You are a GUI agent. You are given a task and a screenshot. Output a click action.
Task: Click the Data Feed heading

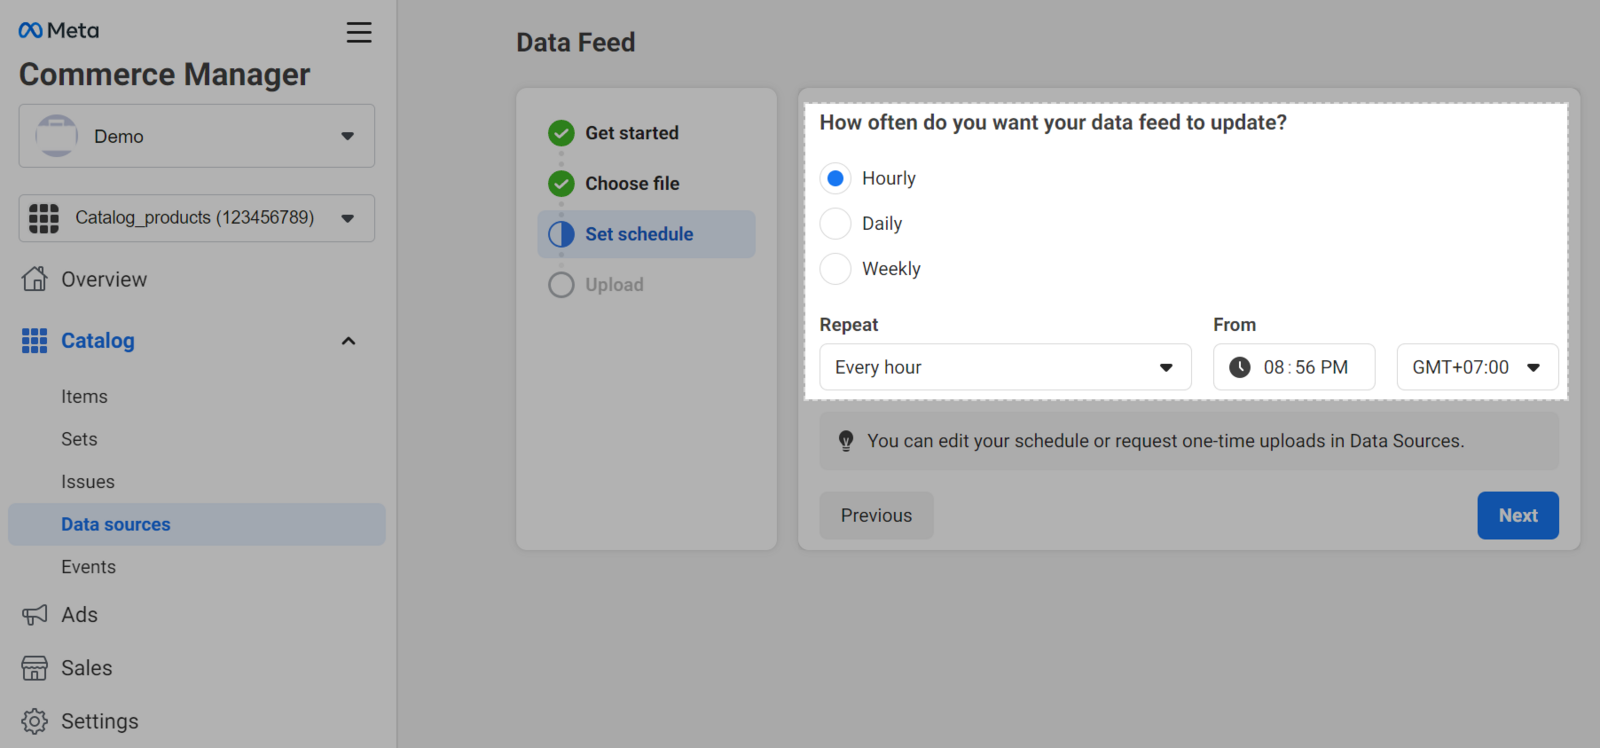point(576,42)
